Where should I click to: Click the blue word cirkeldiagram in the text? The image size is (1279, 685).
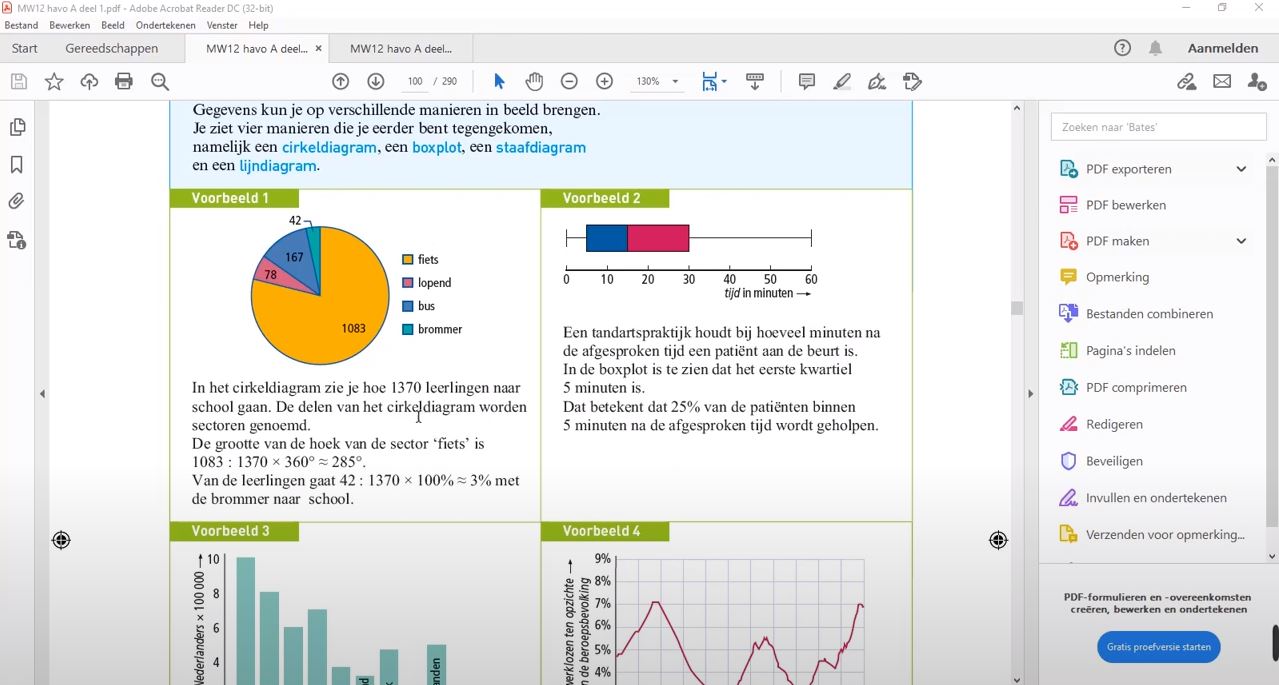point(329,147)
